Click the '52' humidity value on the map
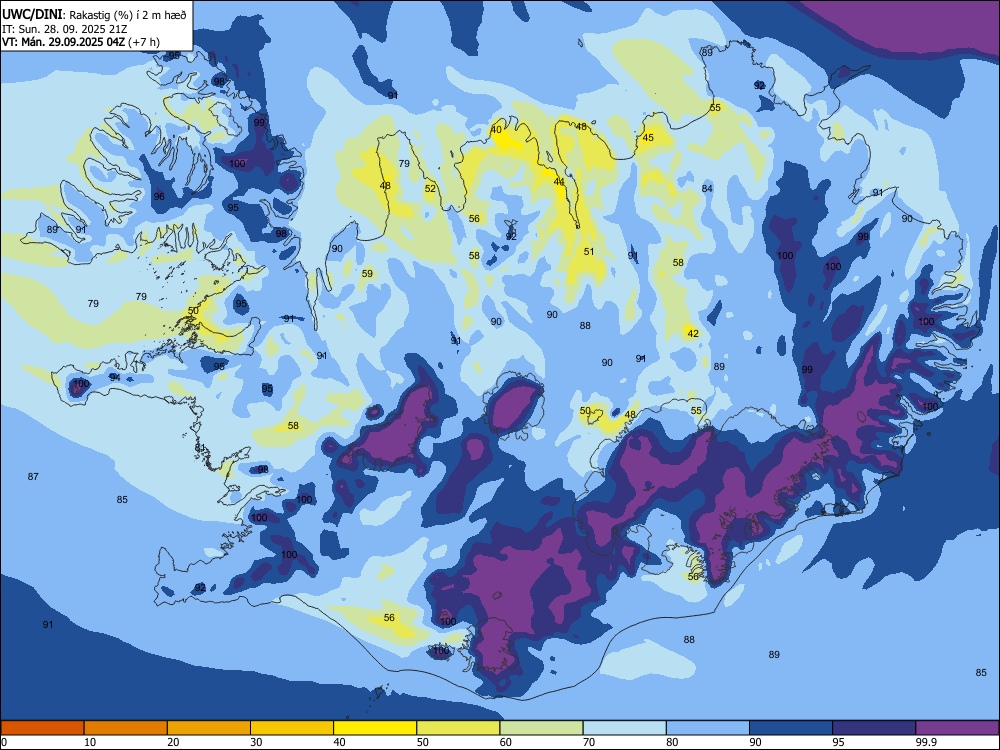1000x750 pixels. (x=430, y=188)
